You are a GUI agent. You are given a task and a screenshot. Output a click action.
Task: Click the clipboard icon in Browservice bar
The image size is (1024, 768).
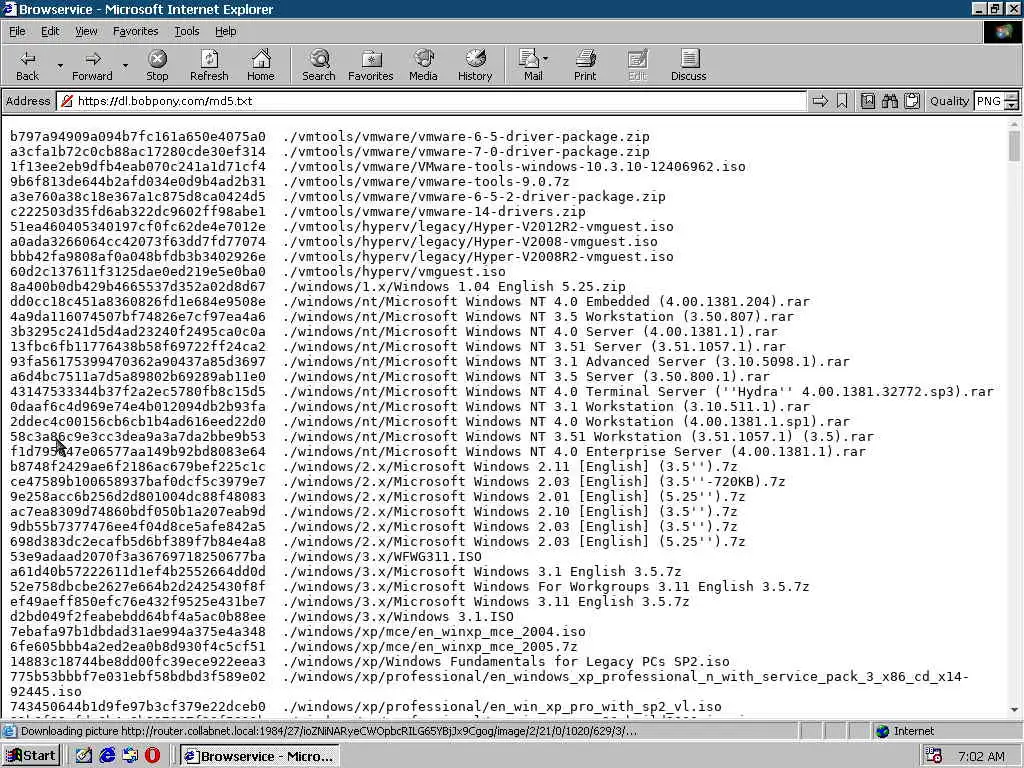pos(912,101)
